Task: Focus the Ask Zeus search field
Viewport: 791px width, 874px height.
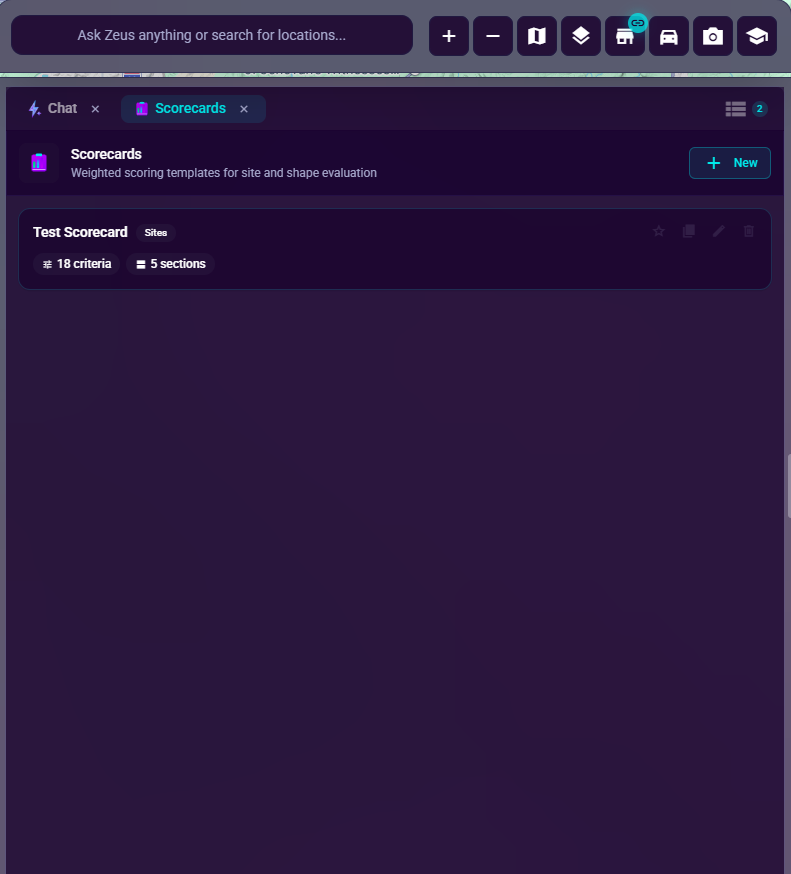Action: click(x=212, y=35)
